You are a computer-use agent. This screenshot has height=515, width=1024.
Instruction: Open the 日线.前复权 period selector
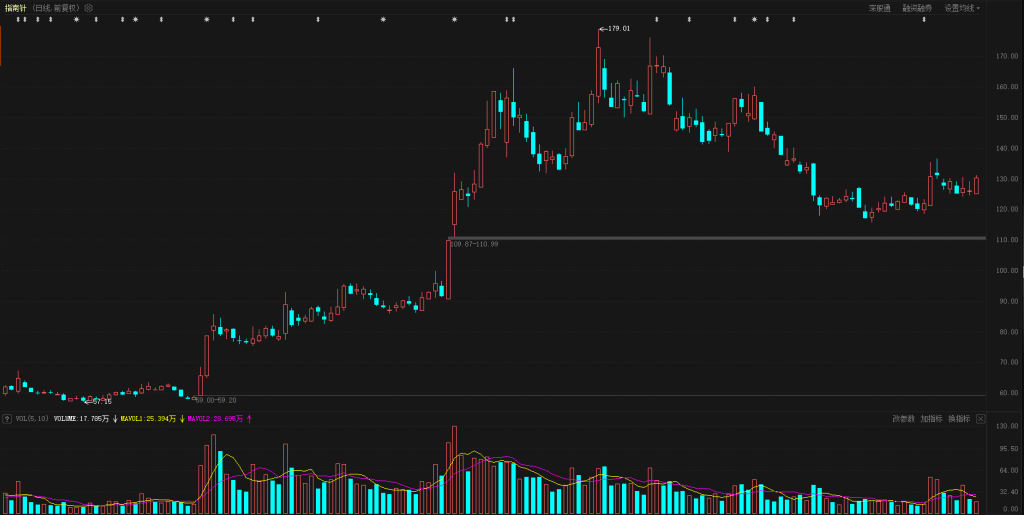57,8
